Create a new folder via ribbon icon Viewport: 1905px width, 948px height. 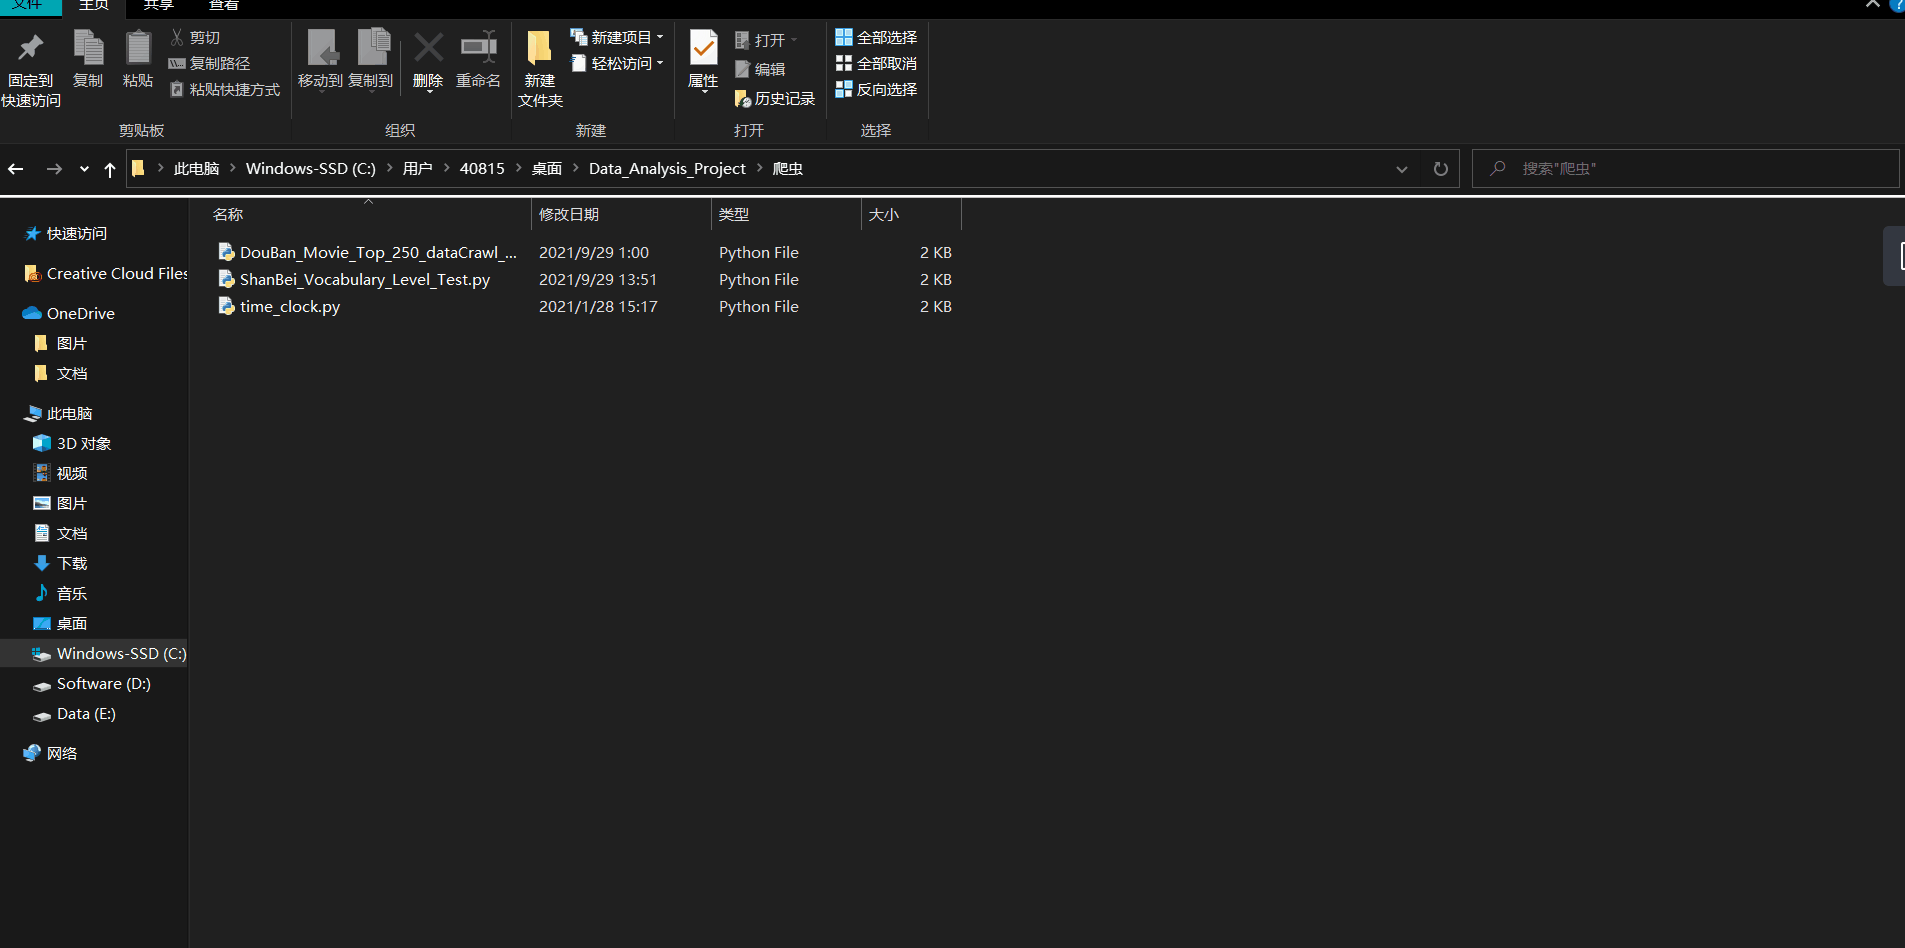pos(540,48)
